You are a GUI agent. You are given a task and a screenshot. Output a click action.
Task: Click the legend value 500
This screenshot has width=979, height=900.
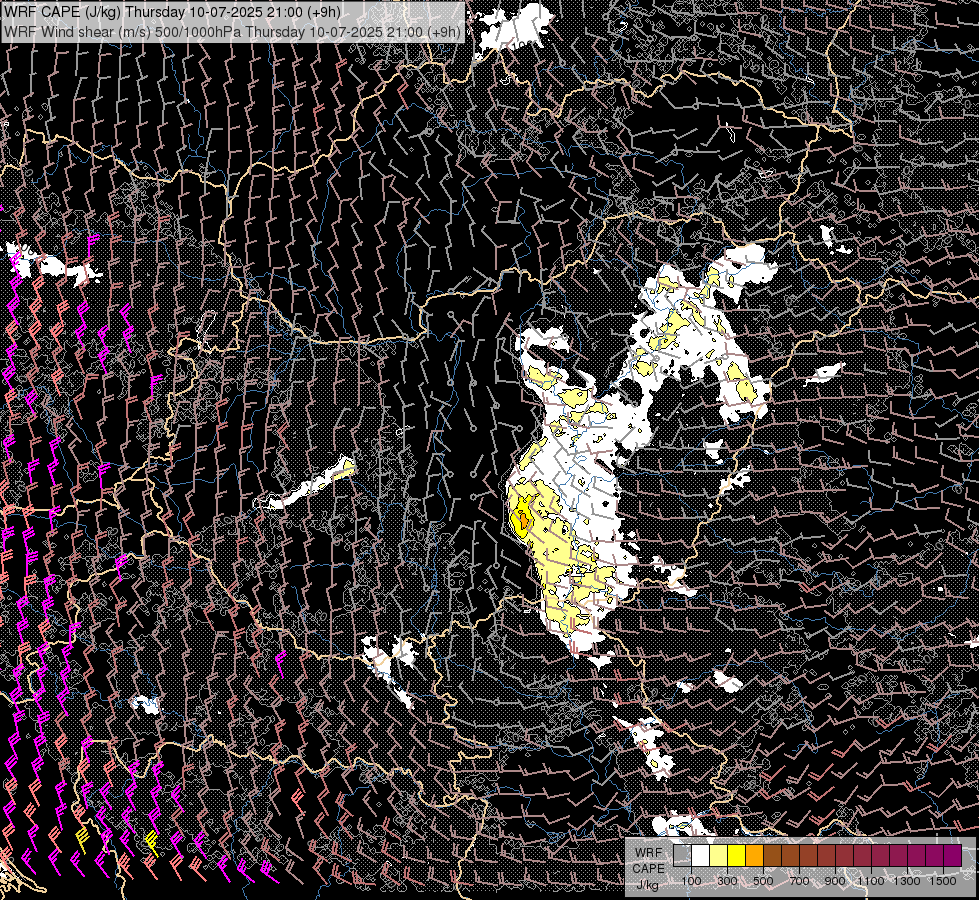[x=763, y=881]
